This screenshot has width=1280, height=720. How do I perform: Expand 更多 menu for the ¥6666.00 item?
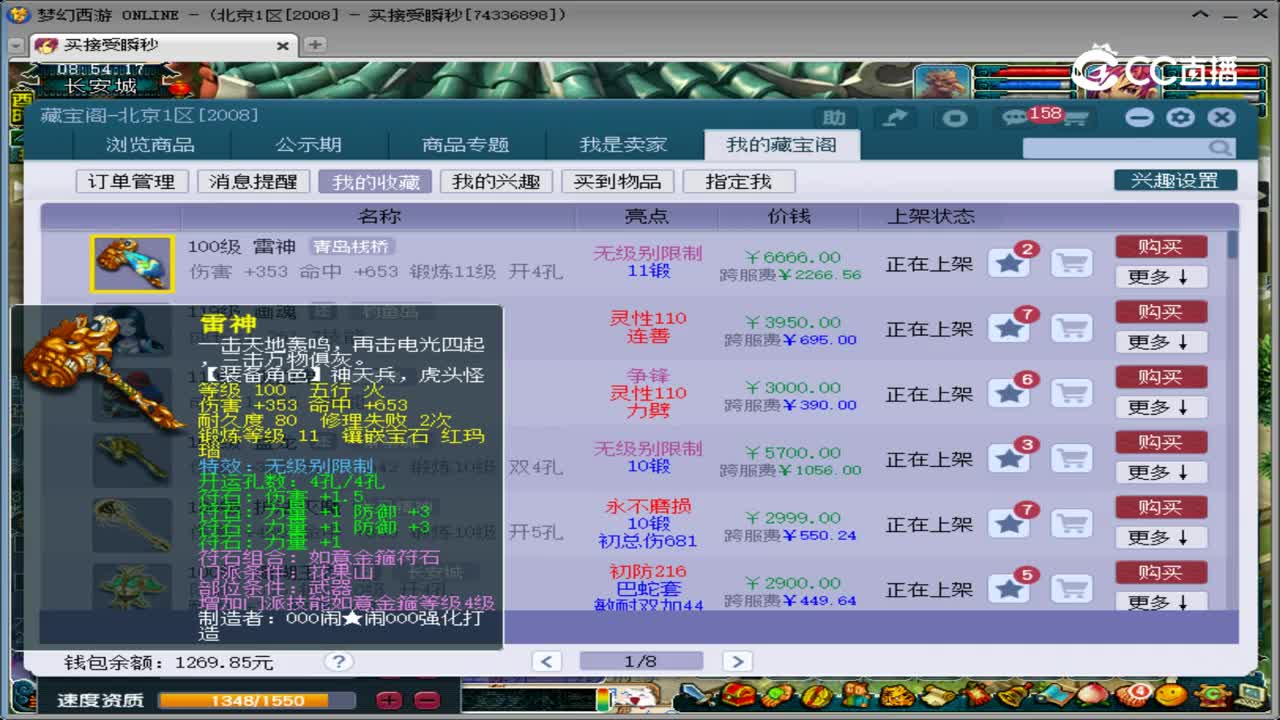point(1161,277)
